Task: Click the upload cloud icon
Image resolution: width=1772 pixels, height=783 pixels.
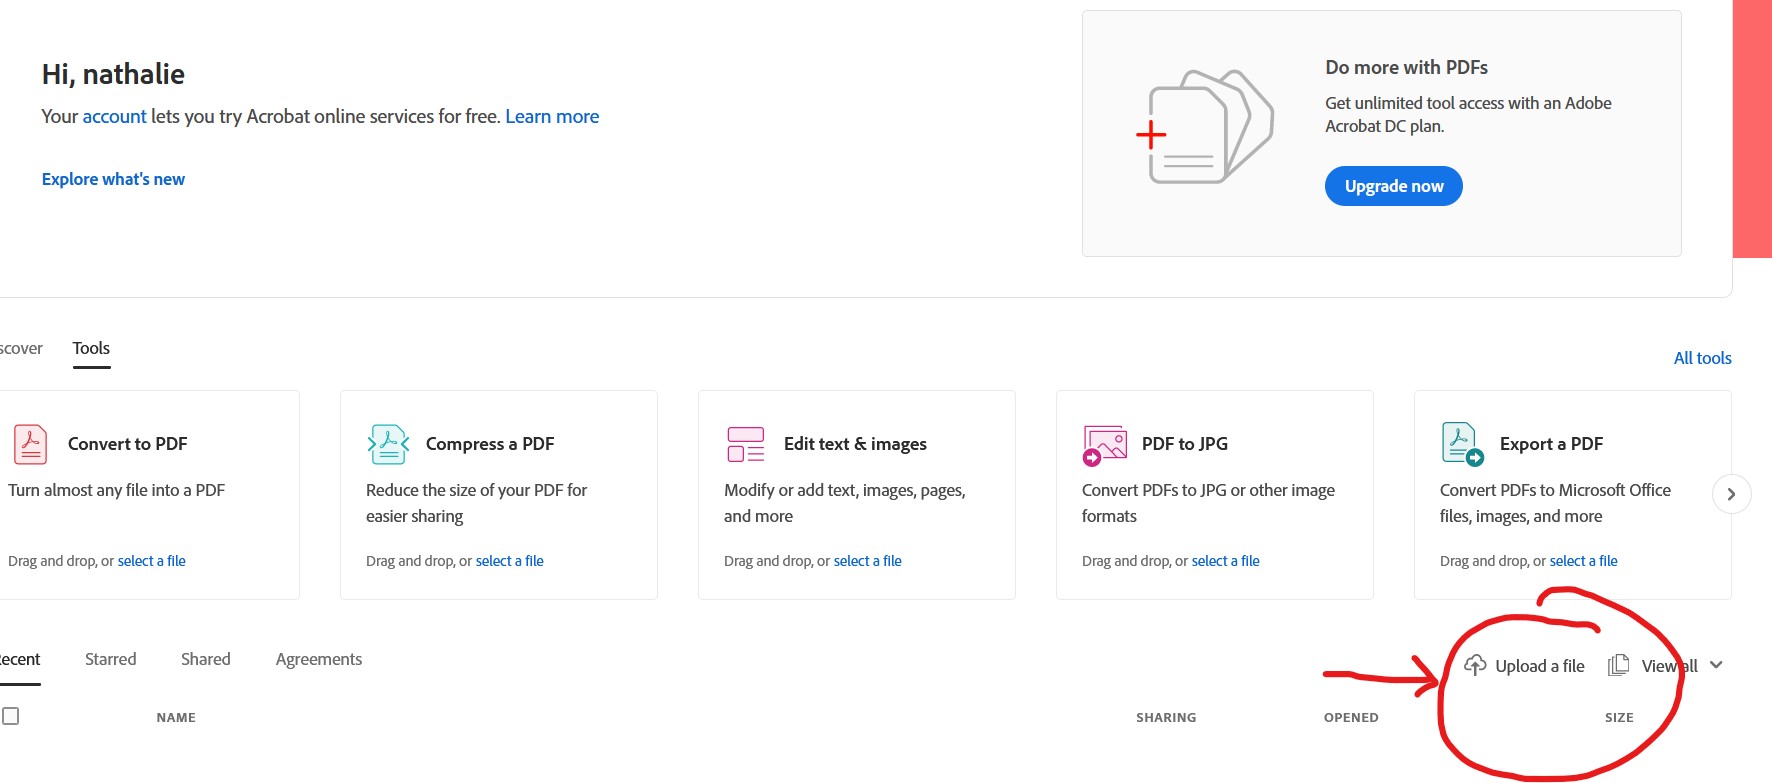Action: tap(1475, 665)
